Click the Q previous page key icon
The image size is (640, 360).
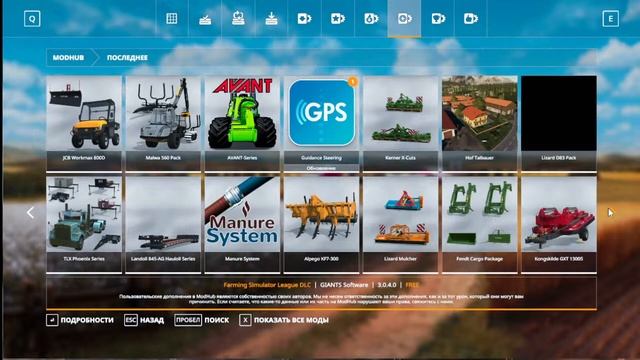[x=32, y=19]
